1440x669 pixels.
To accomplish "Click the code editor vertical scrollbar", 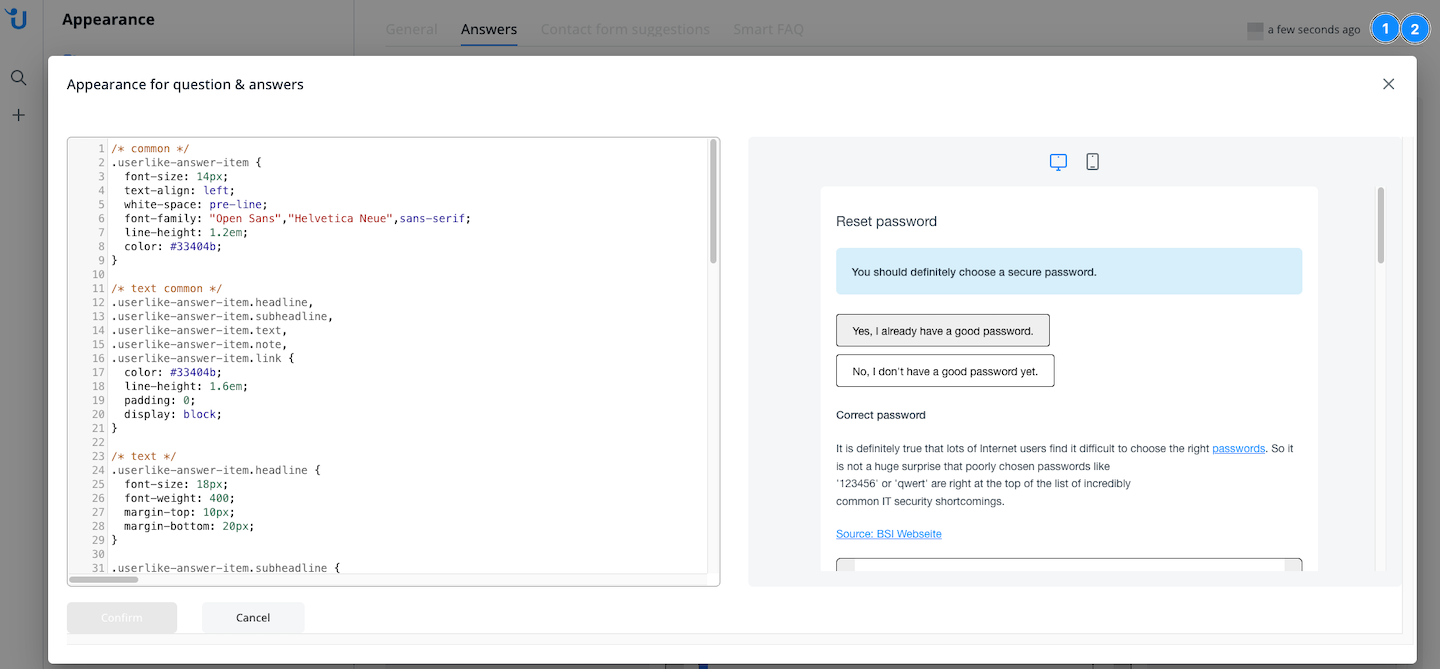I will 713,202.
